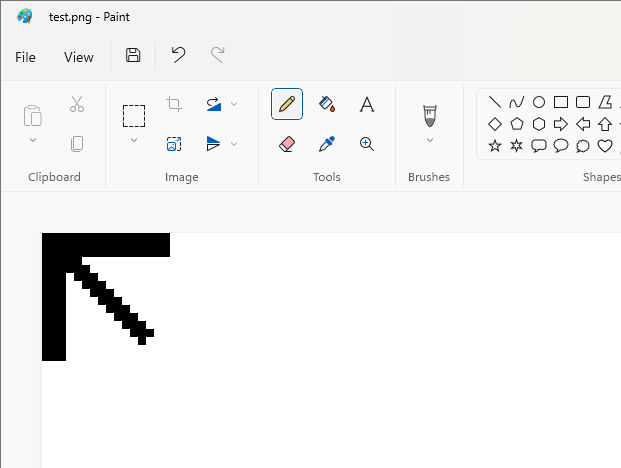The width and height of the screenshot is (621, 468).
Task: Select the Text tool
Action: 367,104
